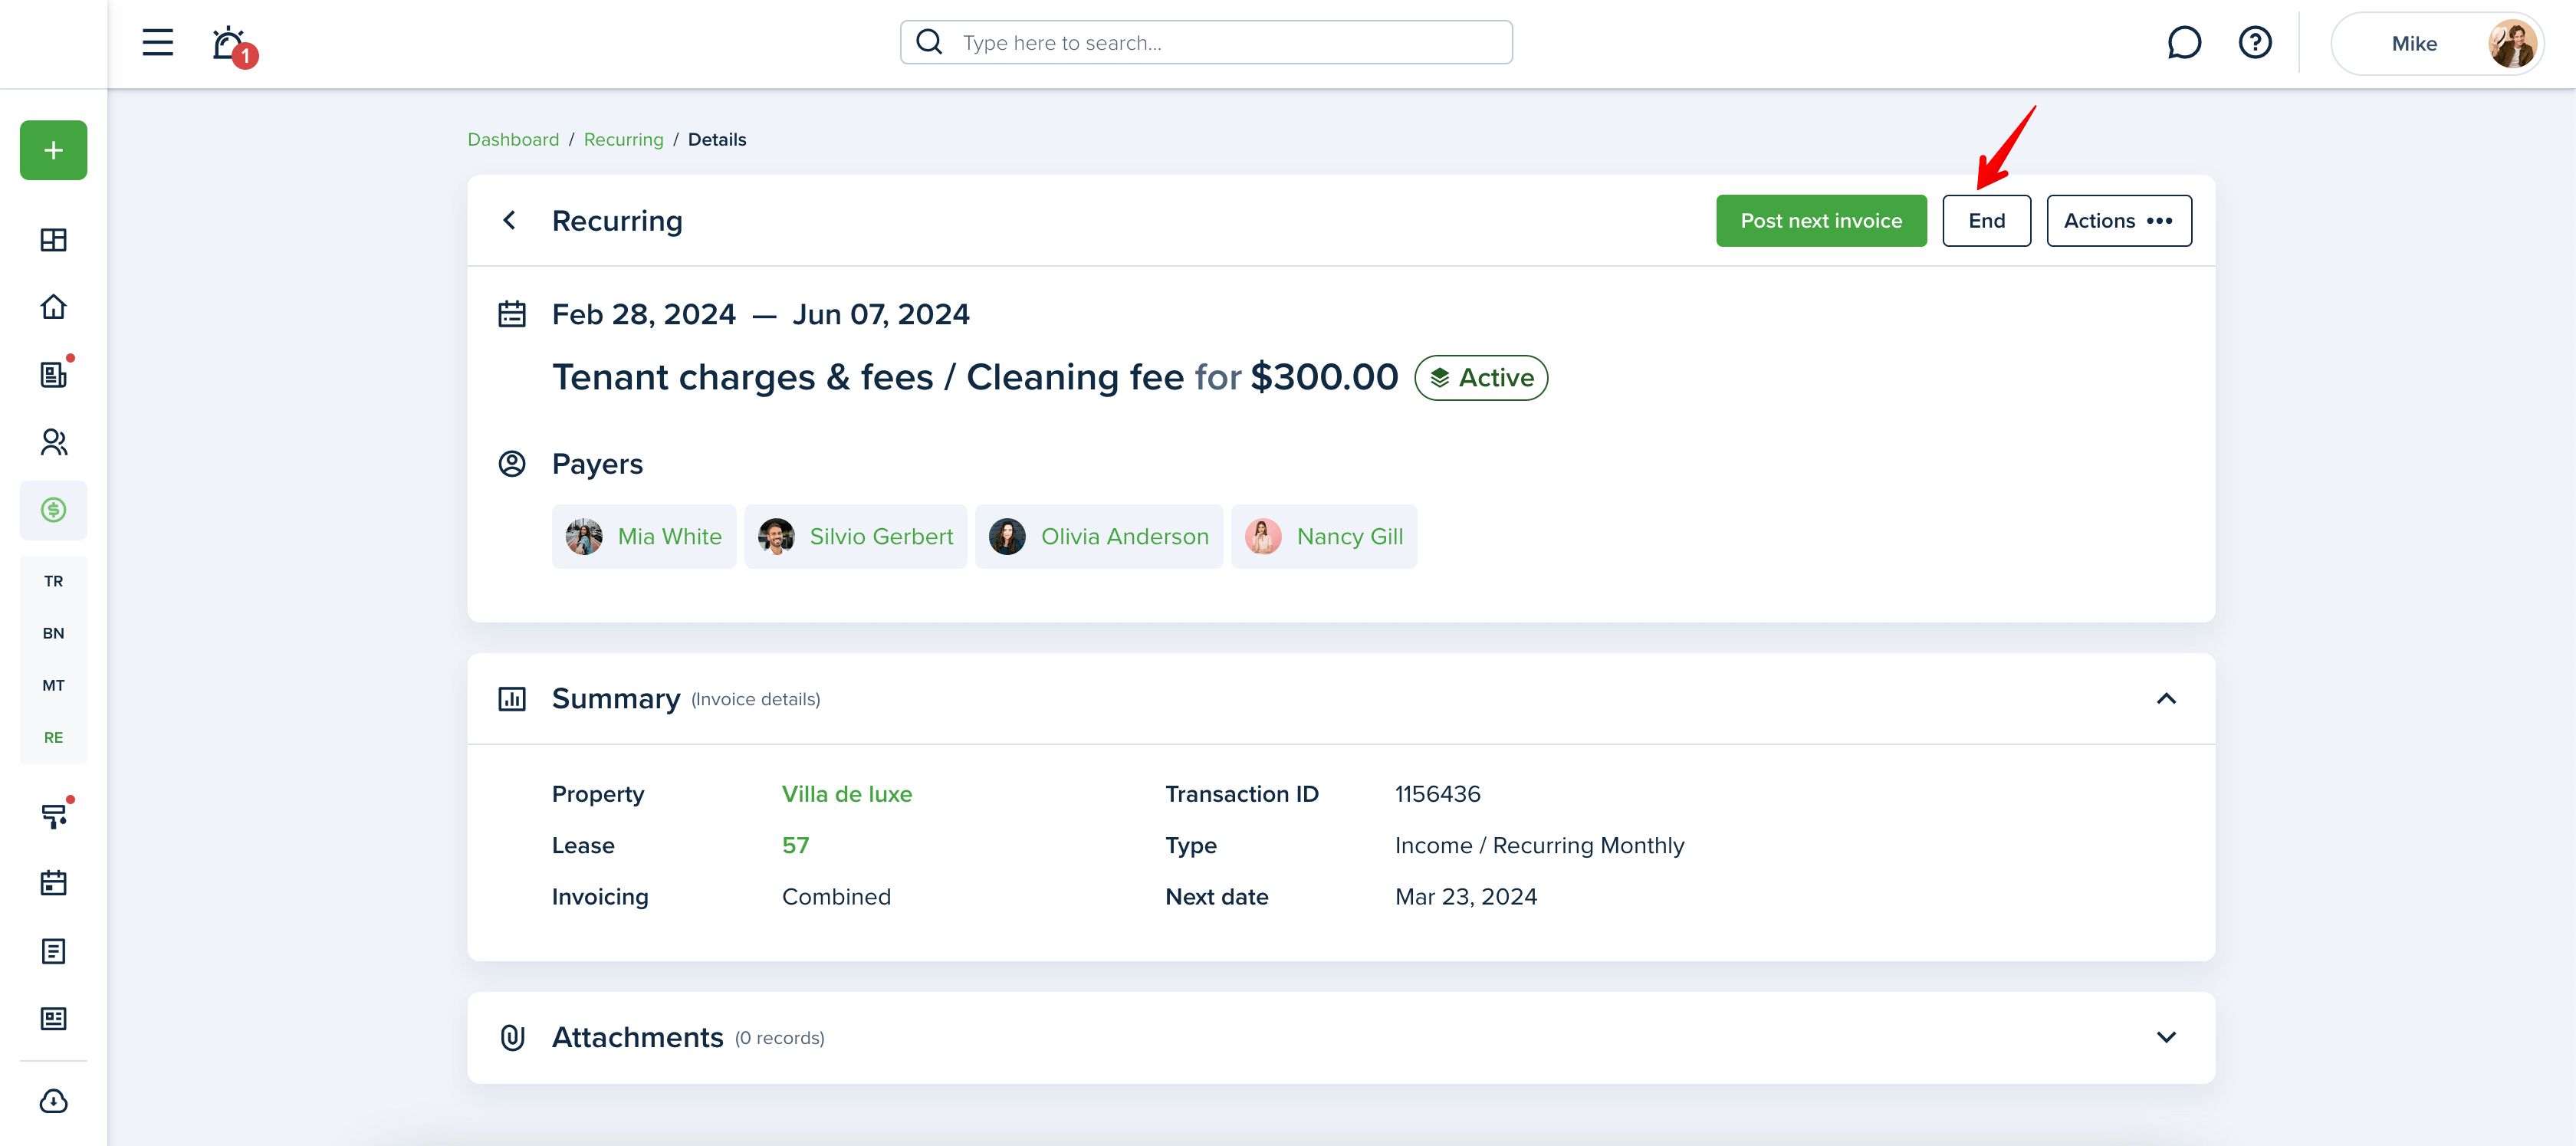Click the Payers person icon
The height and width of the screenshot is (1146, 2576).
pyautogui.click(x=512, y=464)
